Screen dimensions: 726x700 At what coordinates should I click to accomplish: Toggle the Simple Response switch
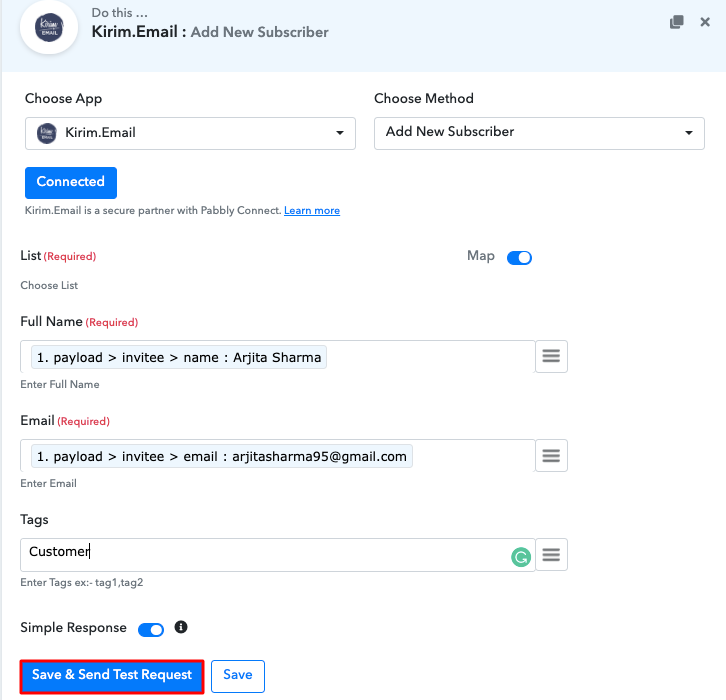tap(151, 630)
